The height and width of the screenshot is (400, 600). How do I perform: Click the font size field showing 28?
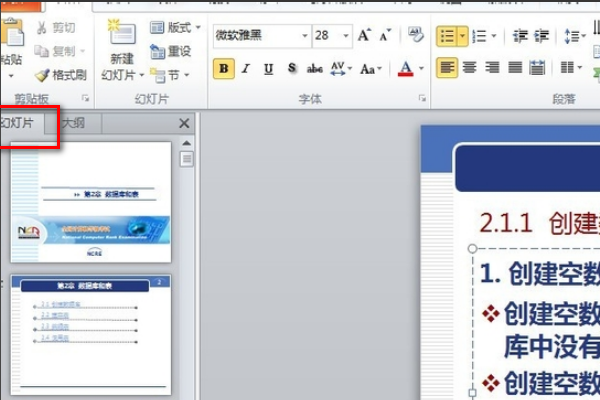(x=327, y=36)
